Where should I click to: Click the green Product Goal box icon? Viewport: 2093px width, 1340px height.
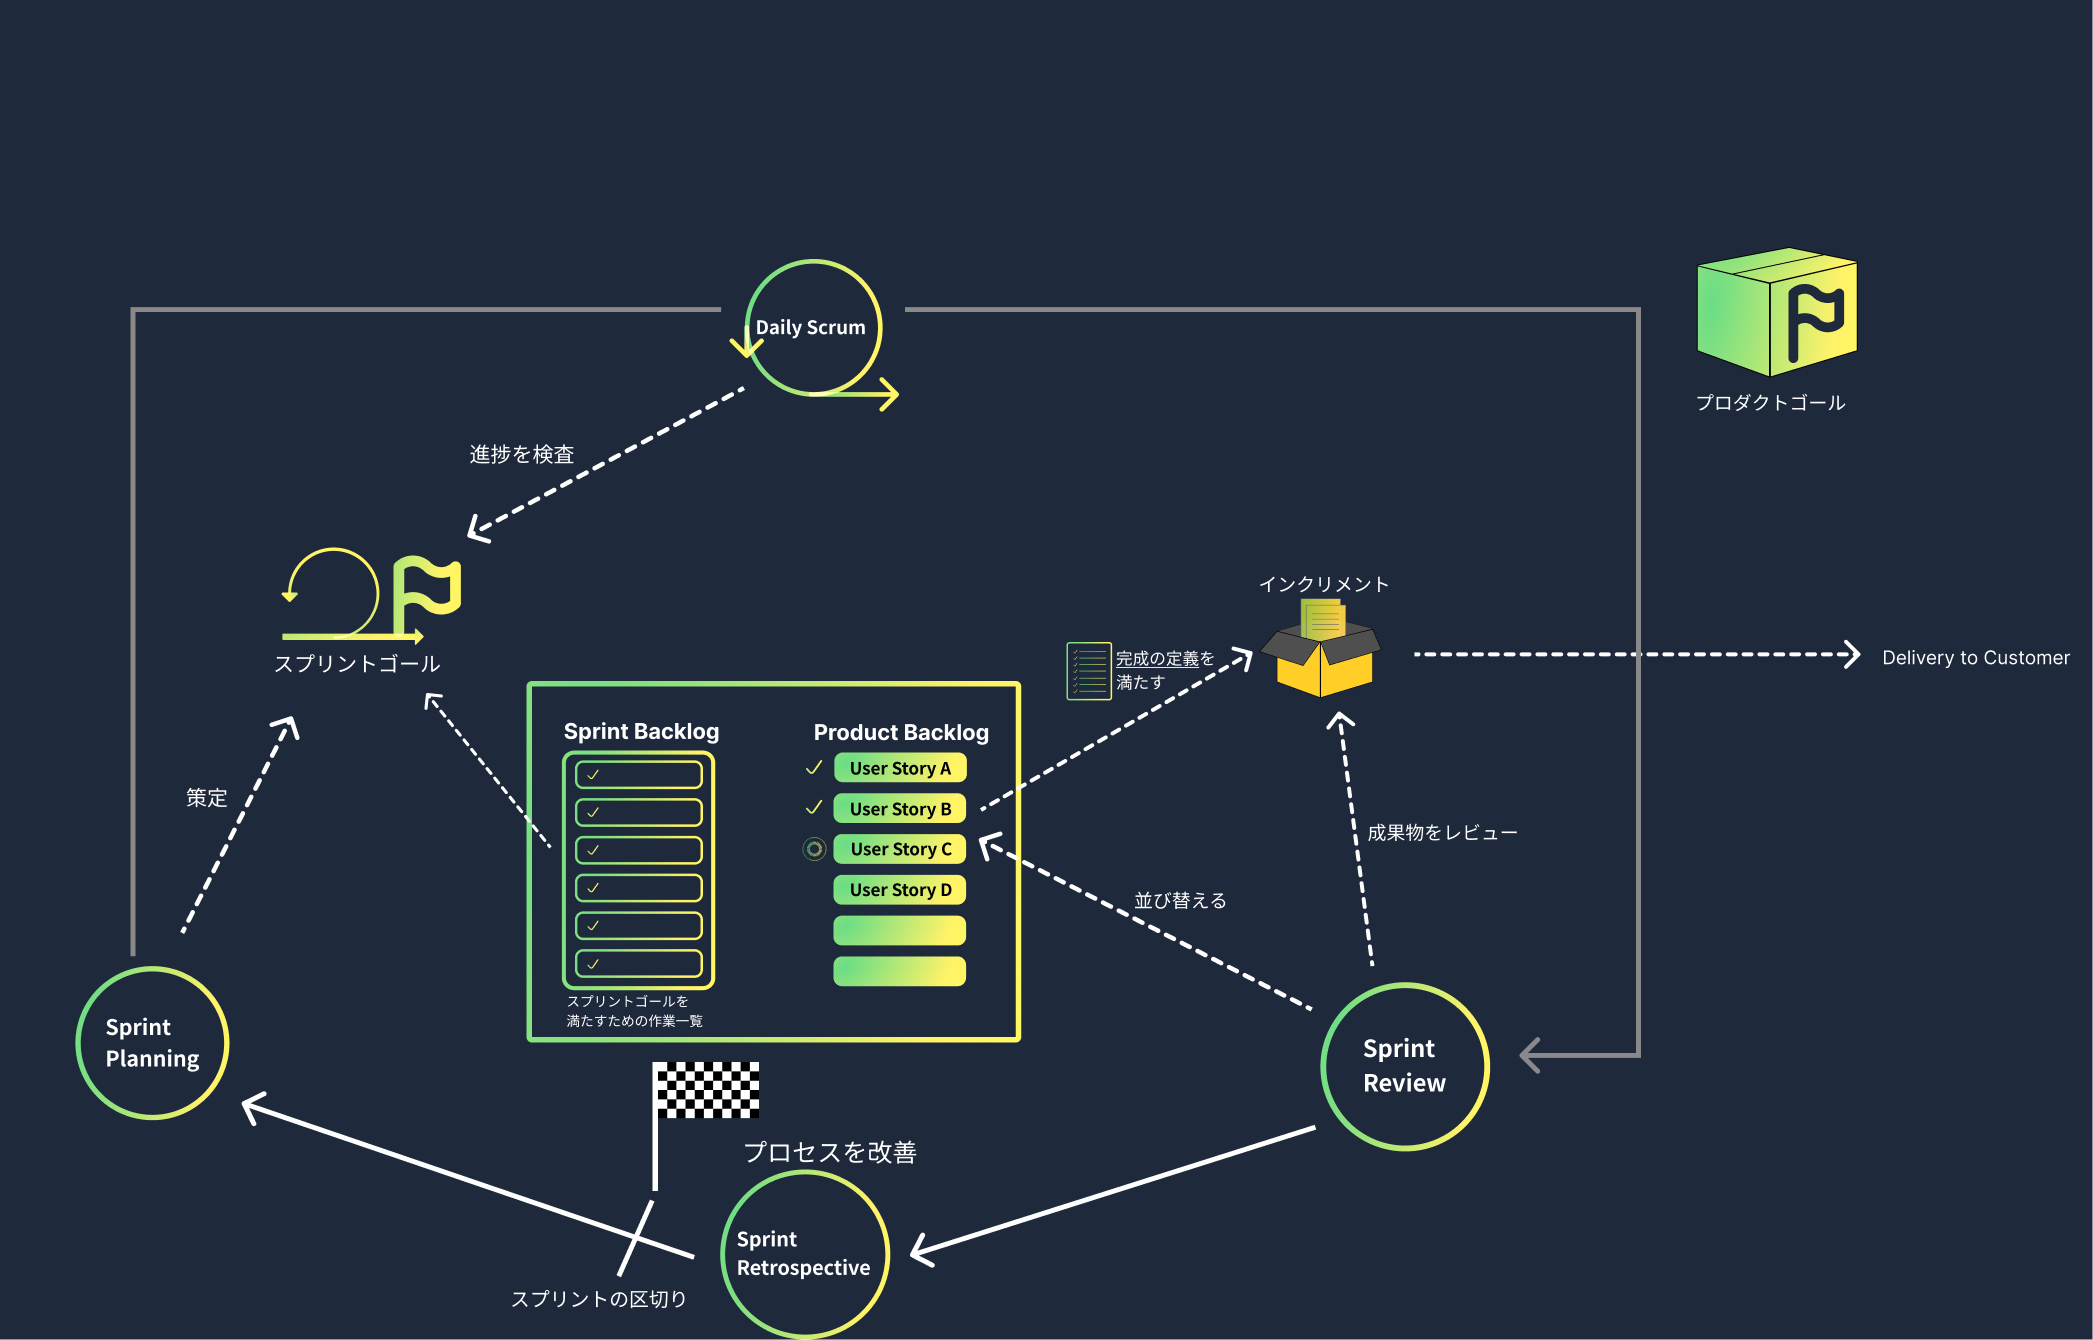pyautogui.click(x=1776, y=312)
